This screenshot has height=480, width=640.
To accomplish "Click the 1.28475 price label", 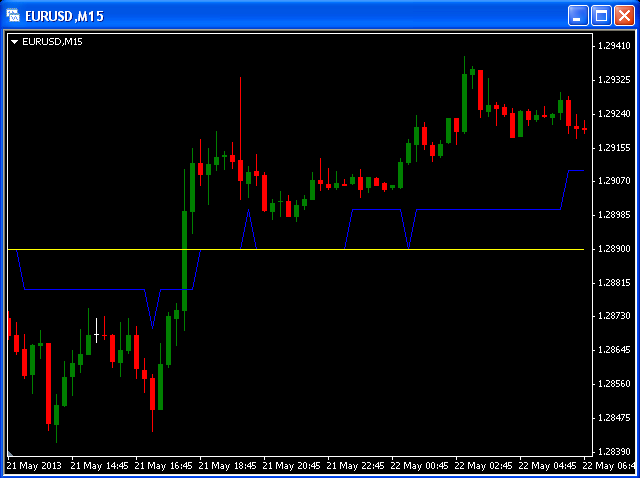I will pyautogui.click(x=613, y=418).
